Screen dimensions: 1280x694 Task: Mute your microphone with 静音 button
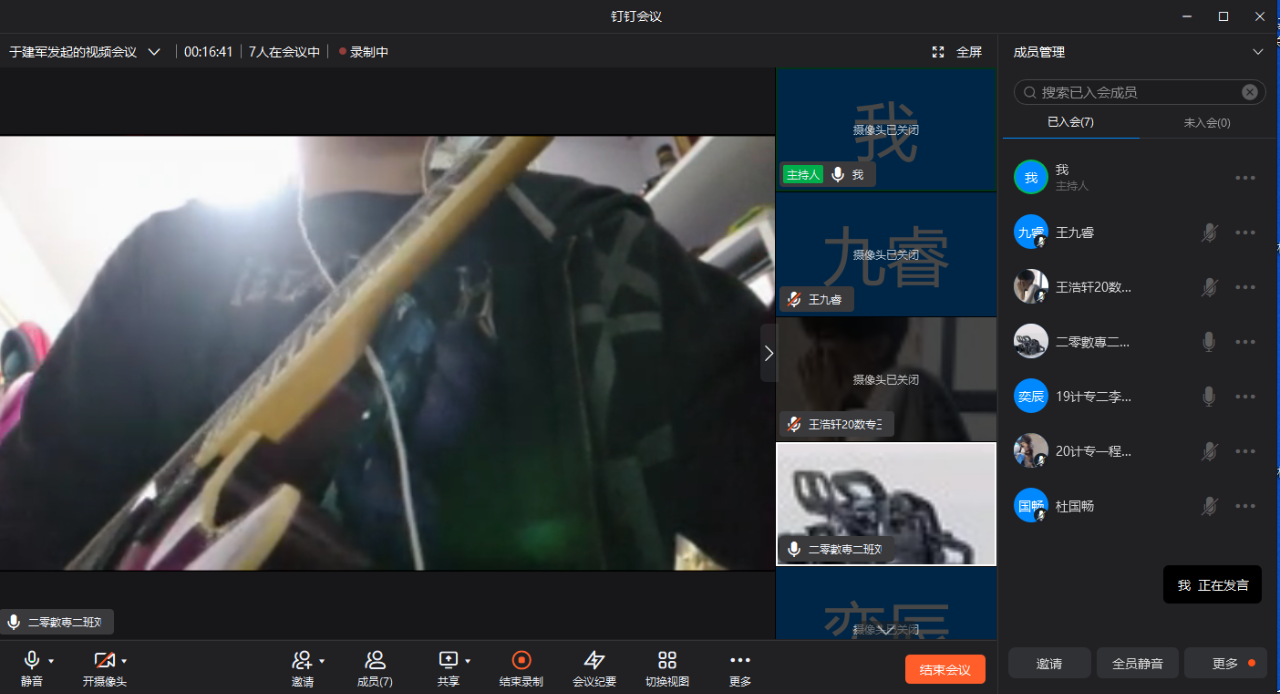coord(32,668)
